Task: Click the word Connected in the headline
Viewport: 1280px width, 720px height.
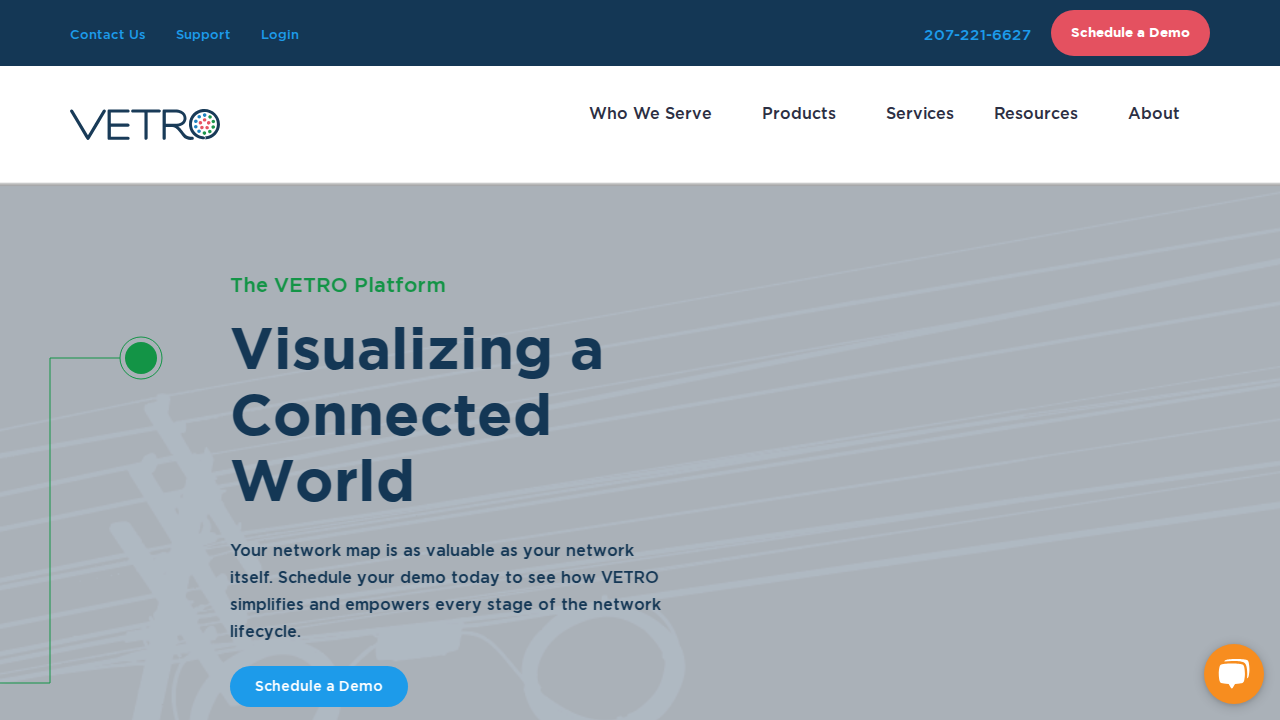Action: coord(391,415)
